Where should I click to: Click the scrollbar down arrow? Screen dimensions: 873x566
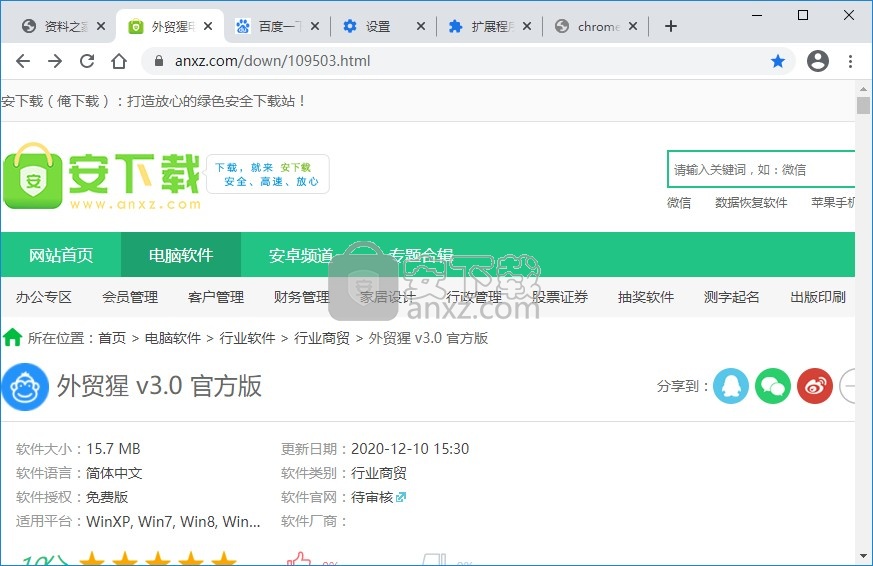(x=863, y=555)
